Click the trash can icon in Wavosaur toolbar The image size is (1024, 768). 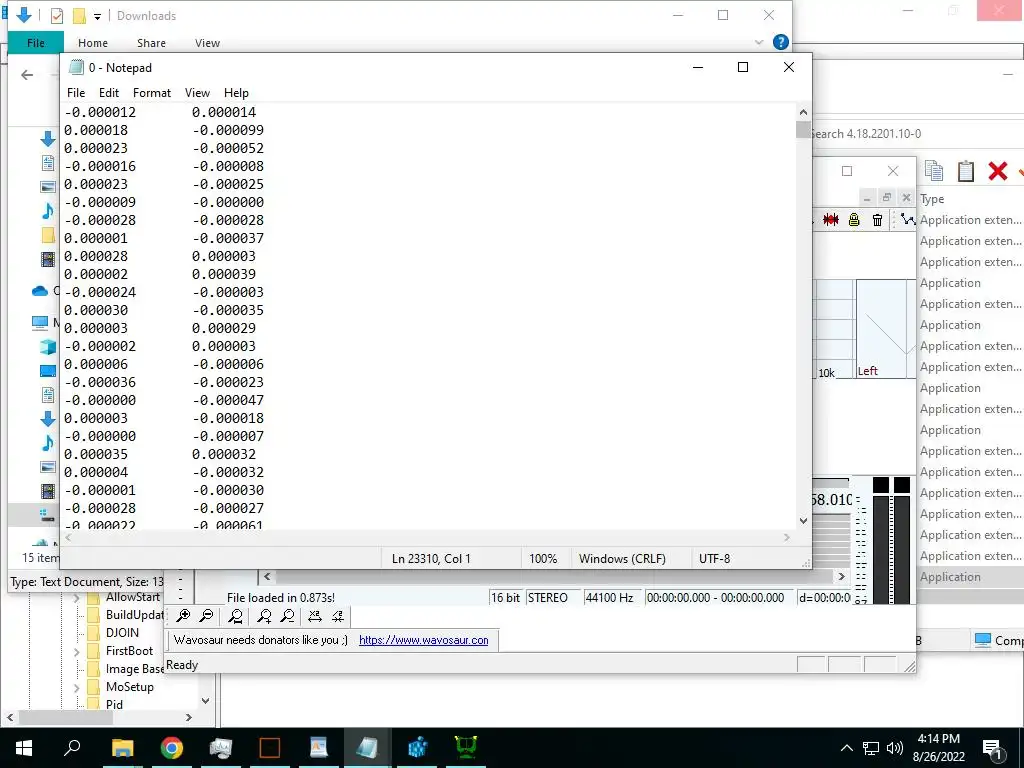tap(877, 220)
